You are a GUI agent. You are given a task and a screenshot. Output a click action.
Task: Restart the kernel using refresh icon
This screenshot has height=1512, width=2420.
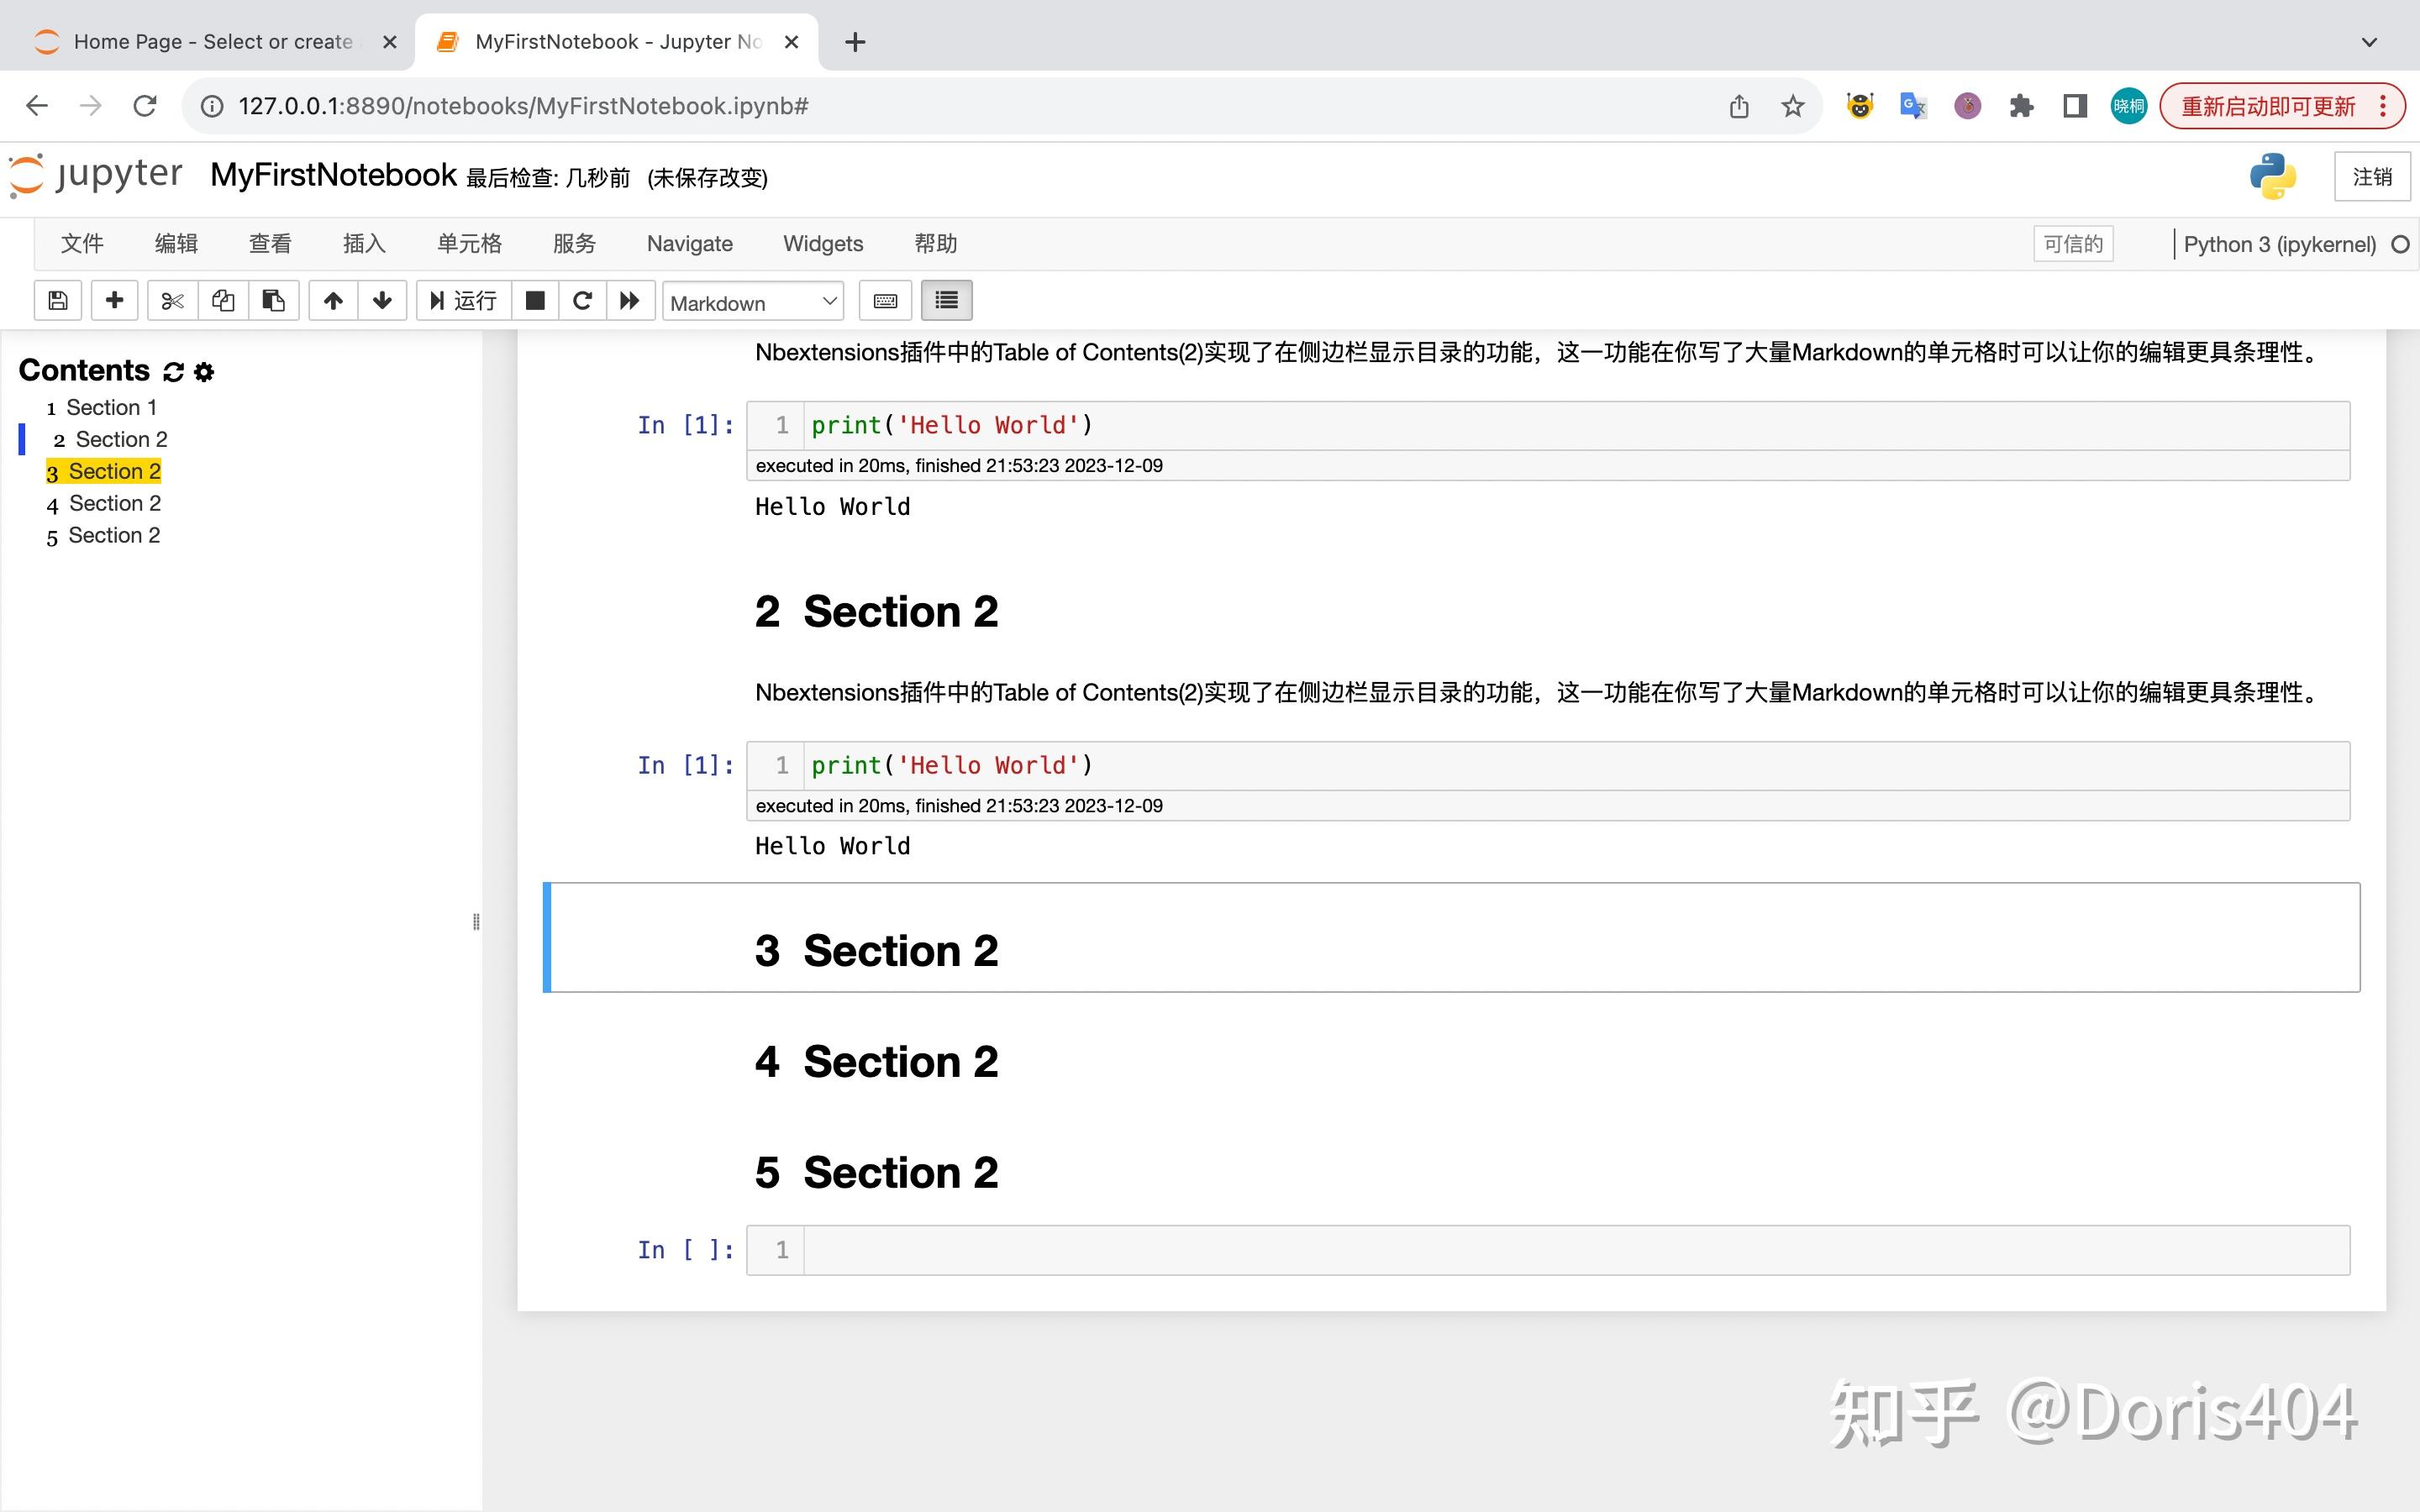583,300
